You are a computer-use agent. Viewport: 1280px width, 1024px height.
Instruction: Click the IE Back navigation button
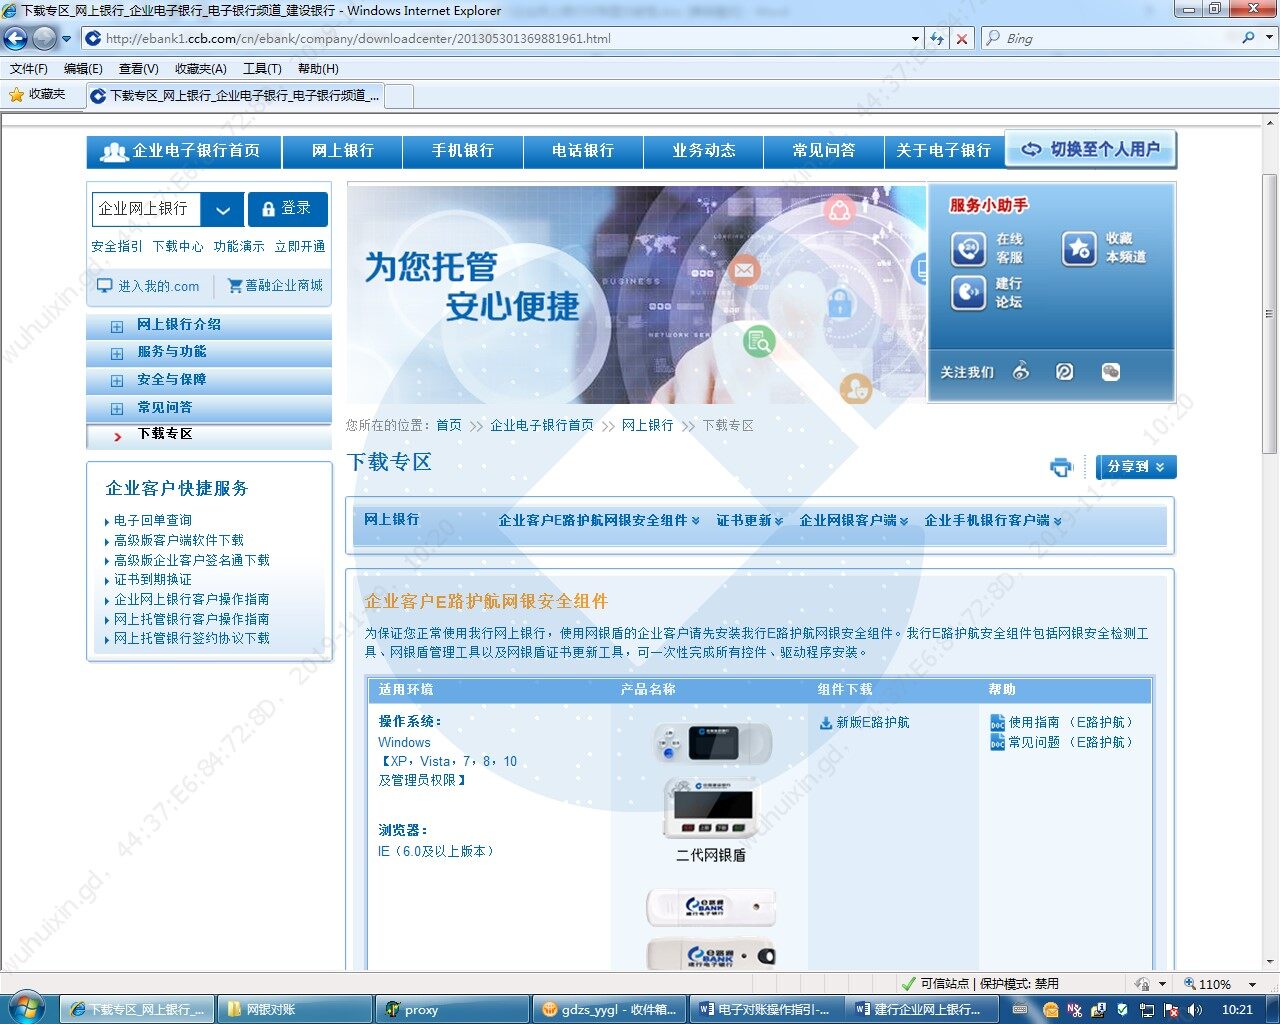pos(15,39)
